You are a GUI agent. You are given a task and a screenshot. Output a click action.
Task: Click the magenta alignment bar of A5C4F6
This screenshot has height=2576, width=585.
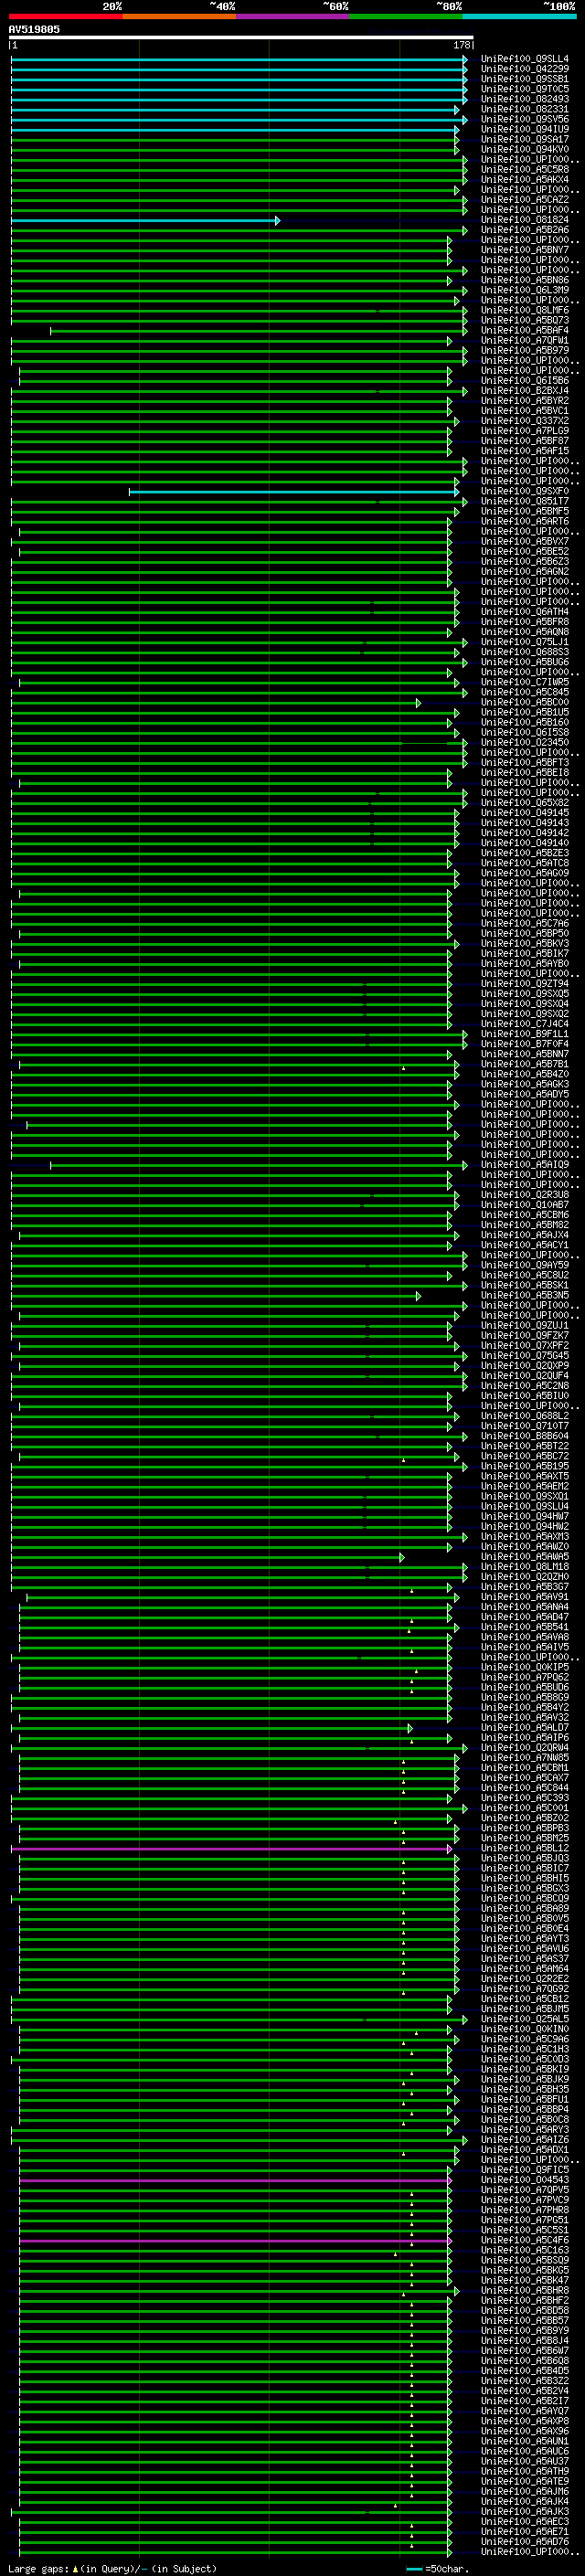[235, 2241]
